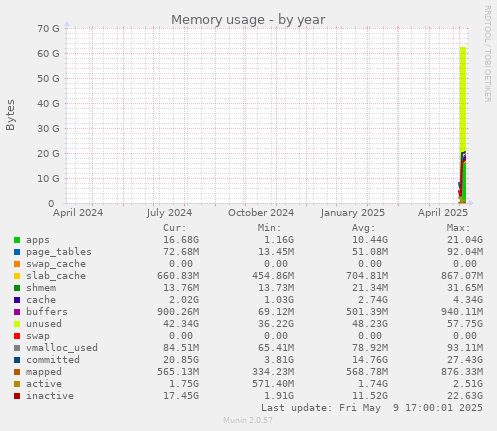Image resolution: width=497 pixels, height=431 pixels.
Task: Click the 'Bytes' vertical axis label
Action: [x=10, y=115]
